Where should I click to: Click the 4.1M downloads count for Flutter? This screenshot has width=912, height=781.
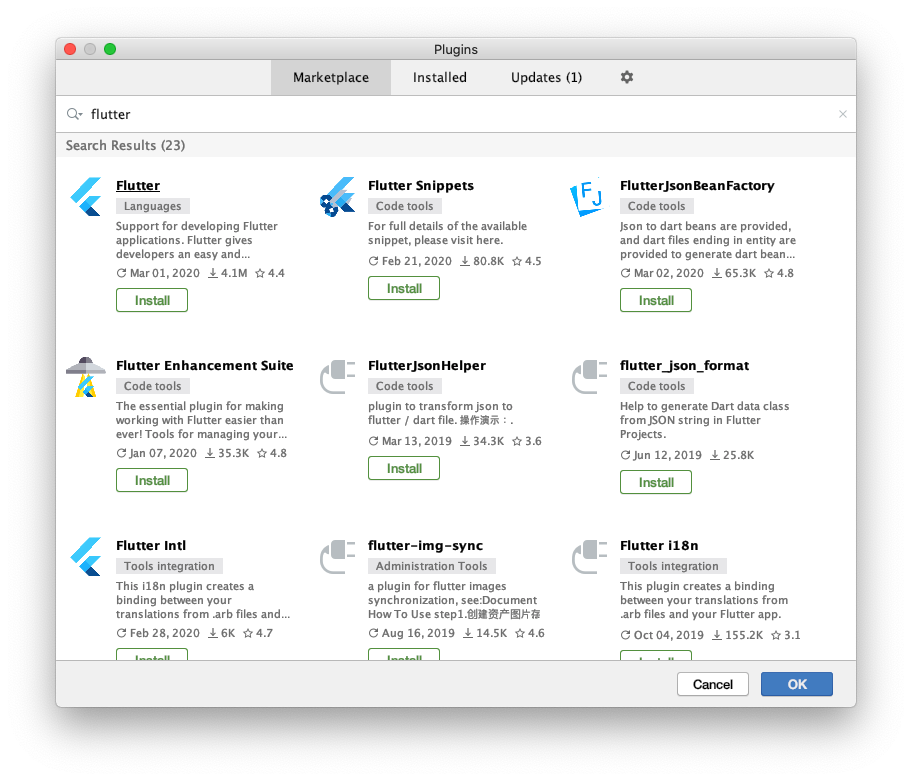click(x=229, y=273)
